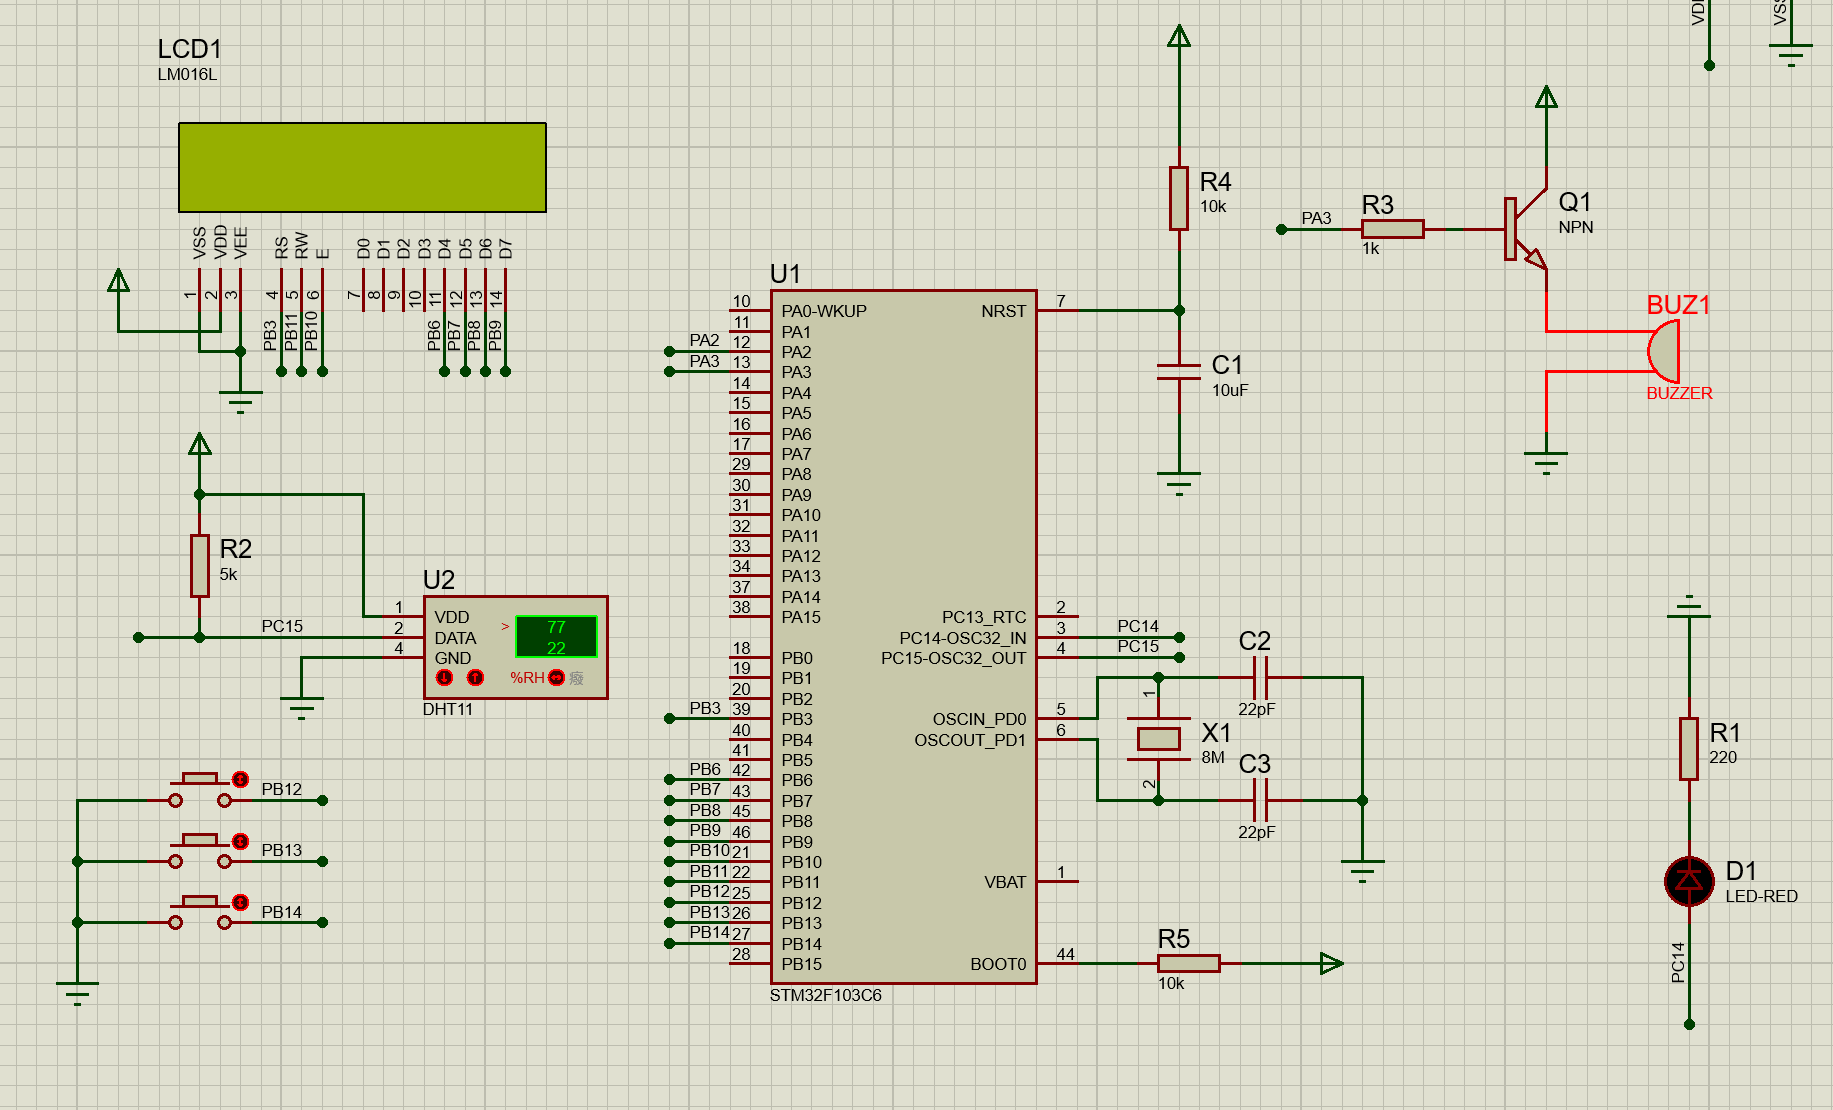Viewport: 1833px width, 1110px height.
Task: Select the C1 10uF capacitor symbol
Action: tap(1179, 371)
